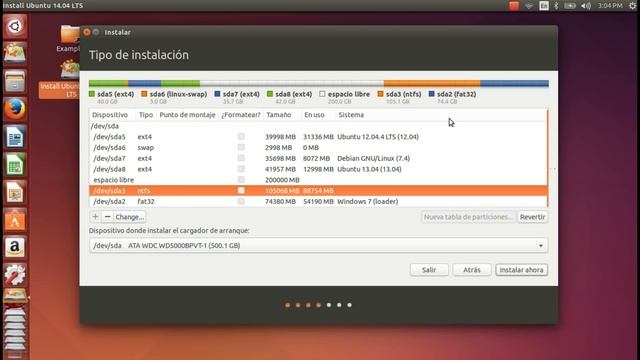This screenshot has height=360, width=640.
Task: Open System Settings from launcher
Action: (x=15, y=275)
